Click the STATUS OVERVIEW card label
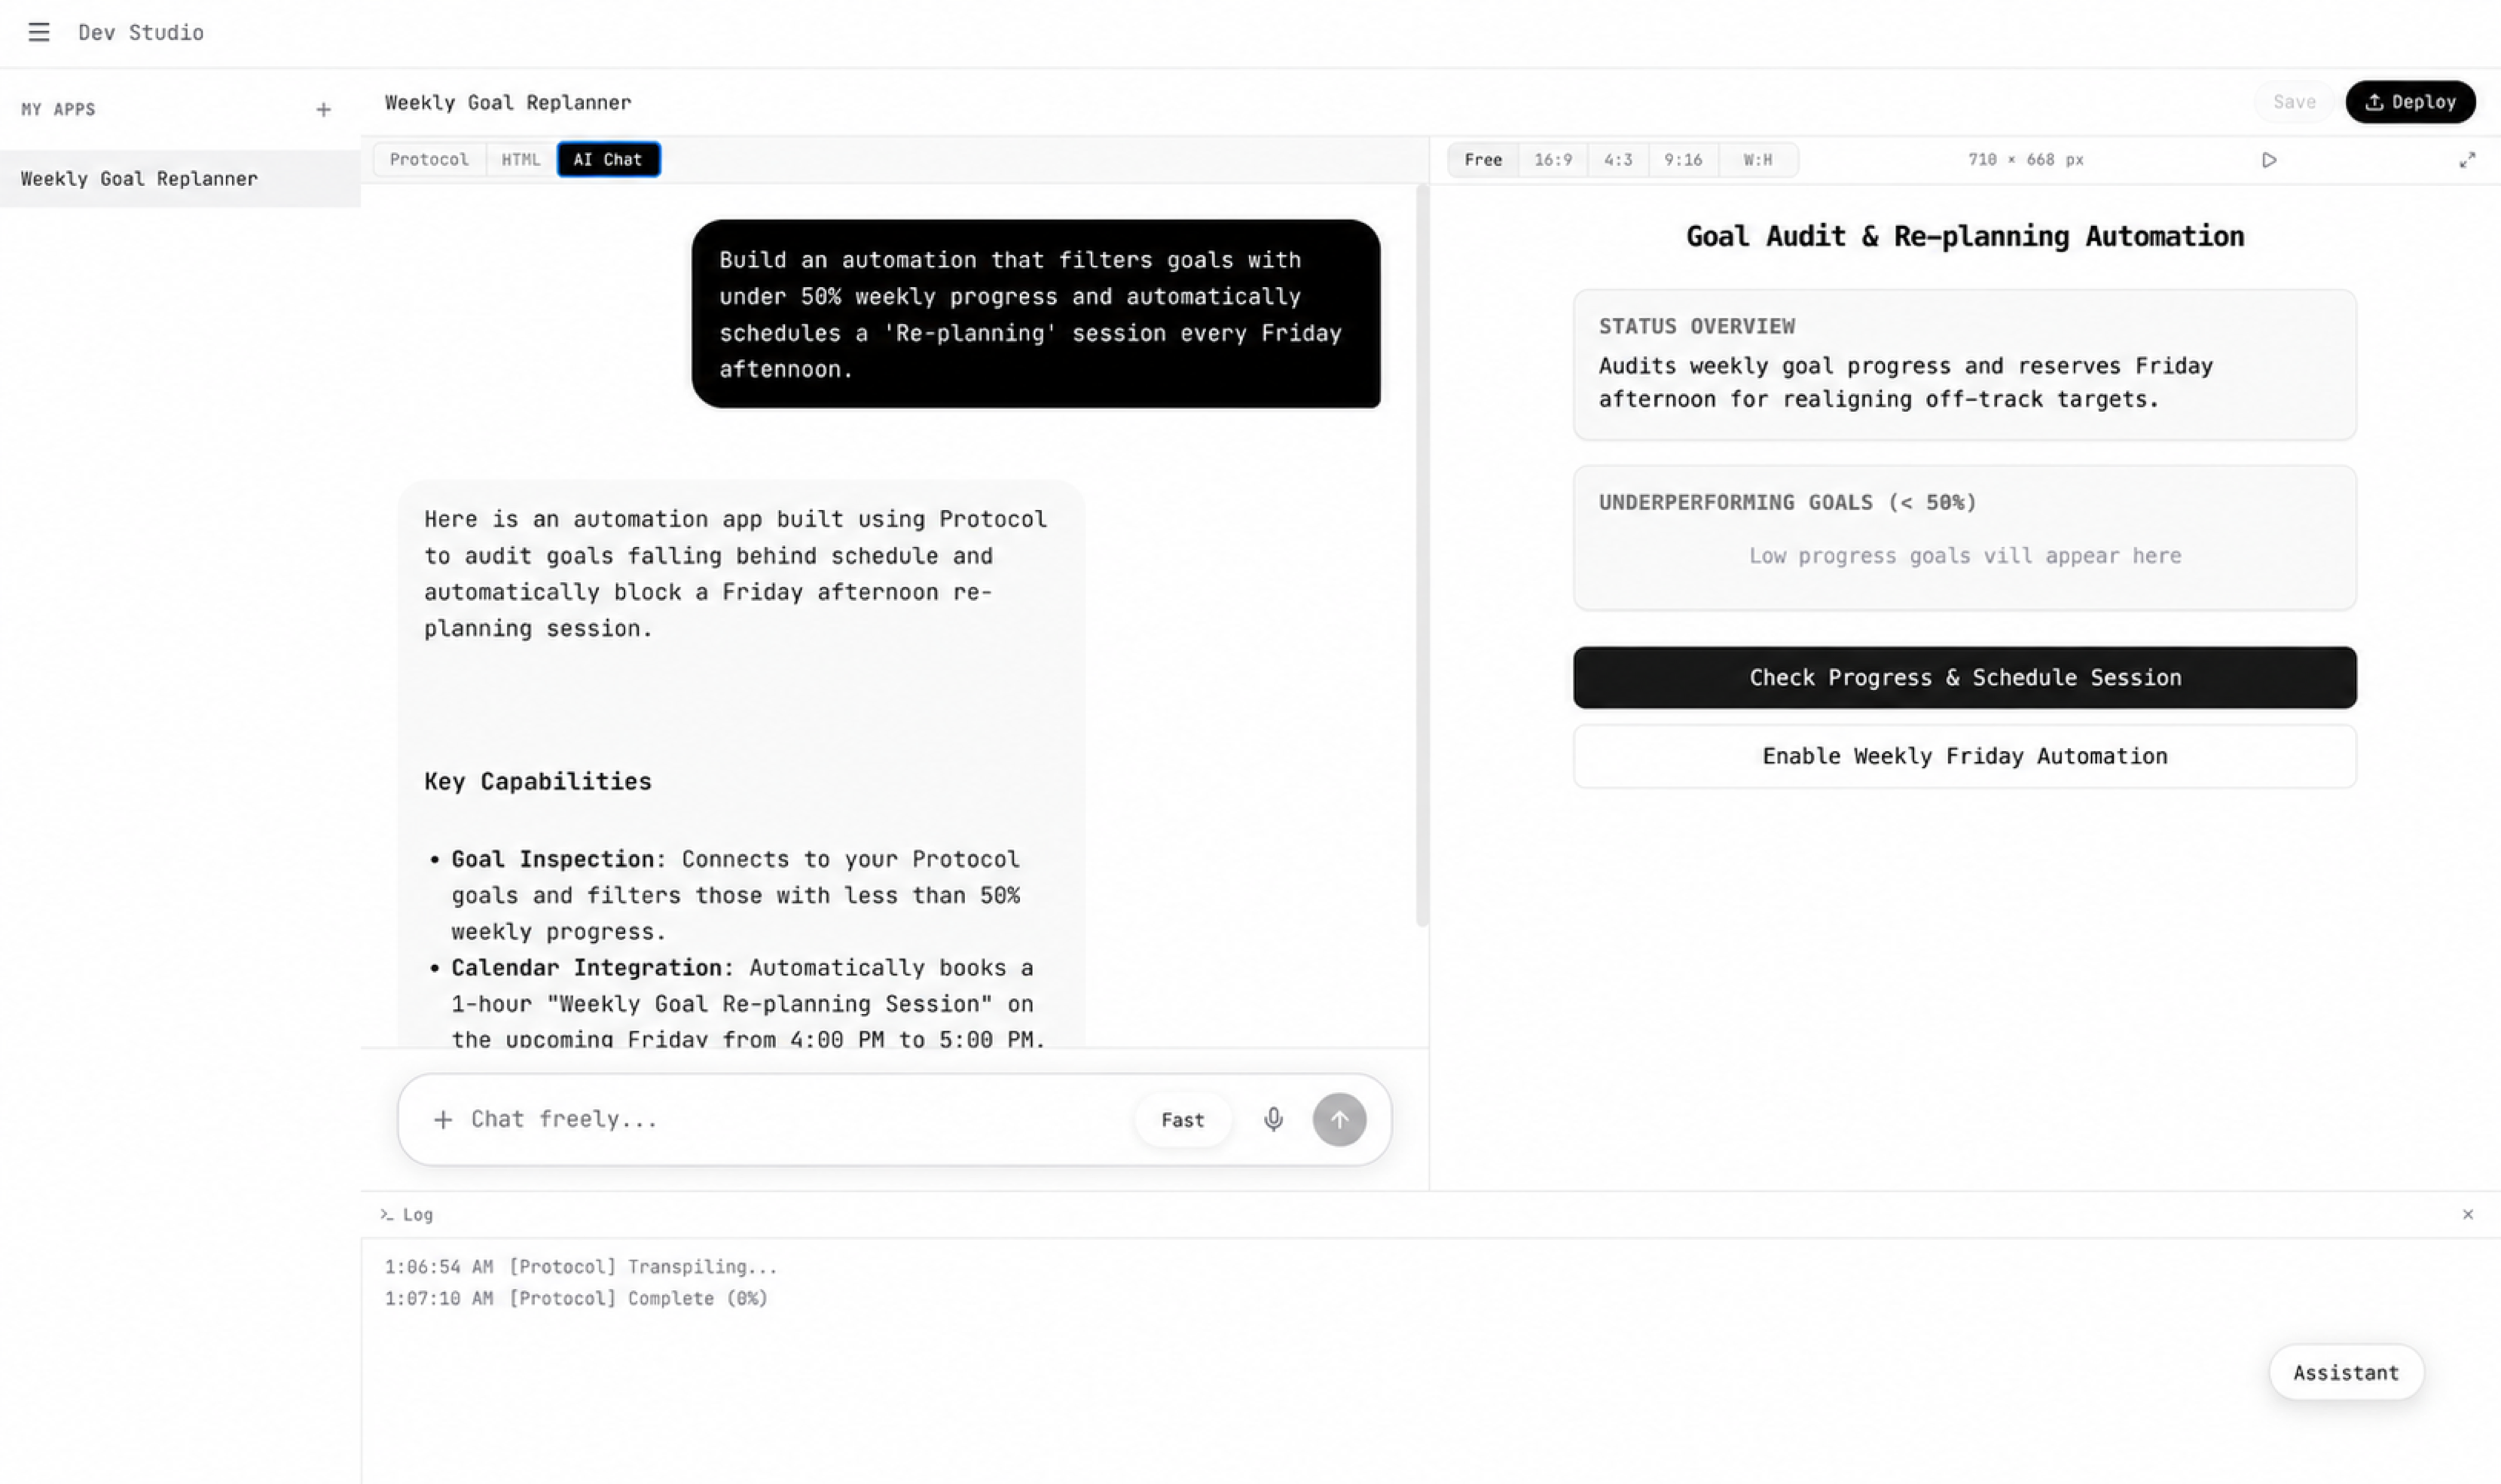Screen dimensions: 2501x1484 (x=1696, y=327)
